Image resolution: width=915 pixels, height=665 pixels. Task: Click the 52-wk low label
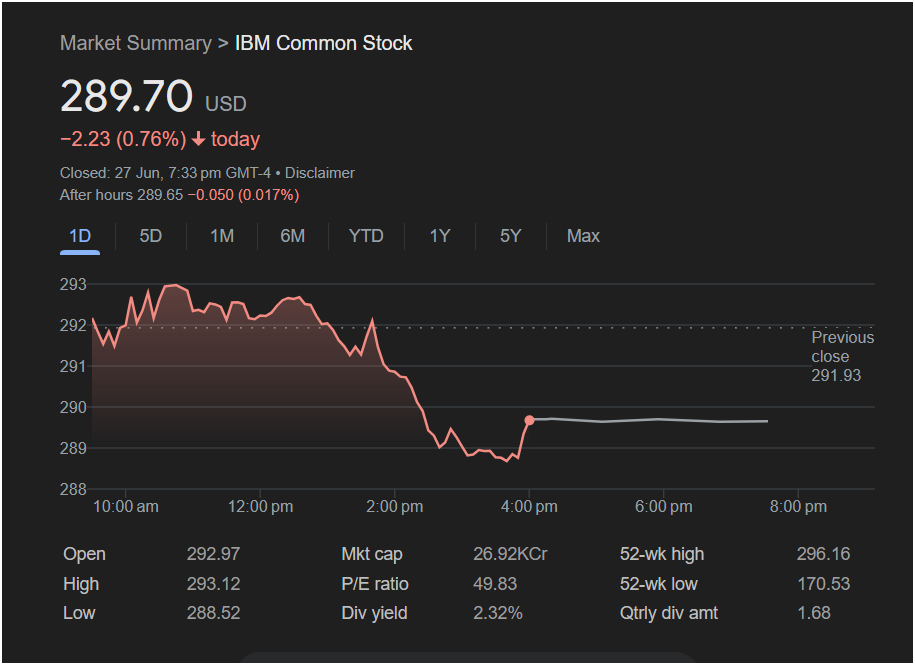click(x=658, y=584)
